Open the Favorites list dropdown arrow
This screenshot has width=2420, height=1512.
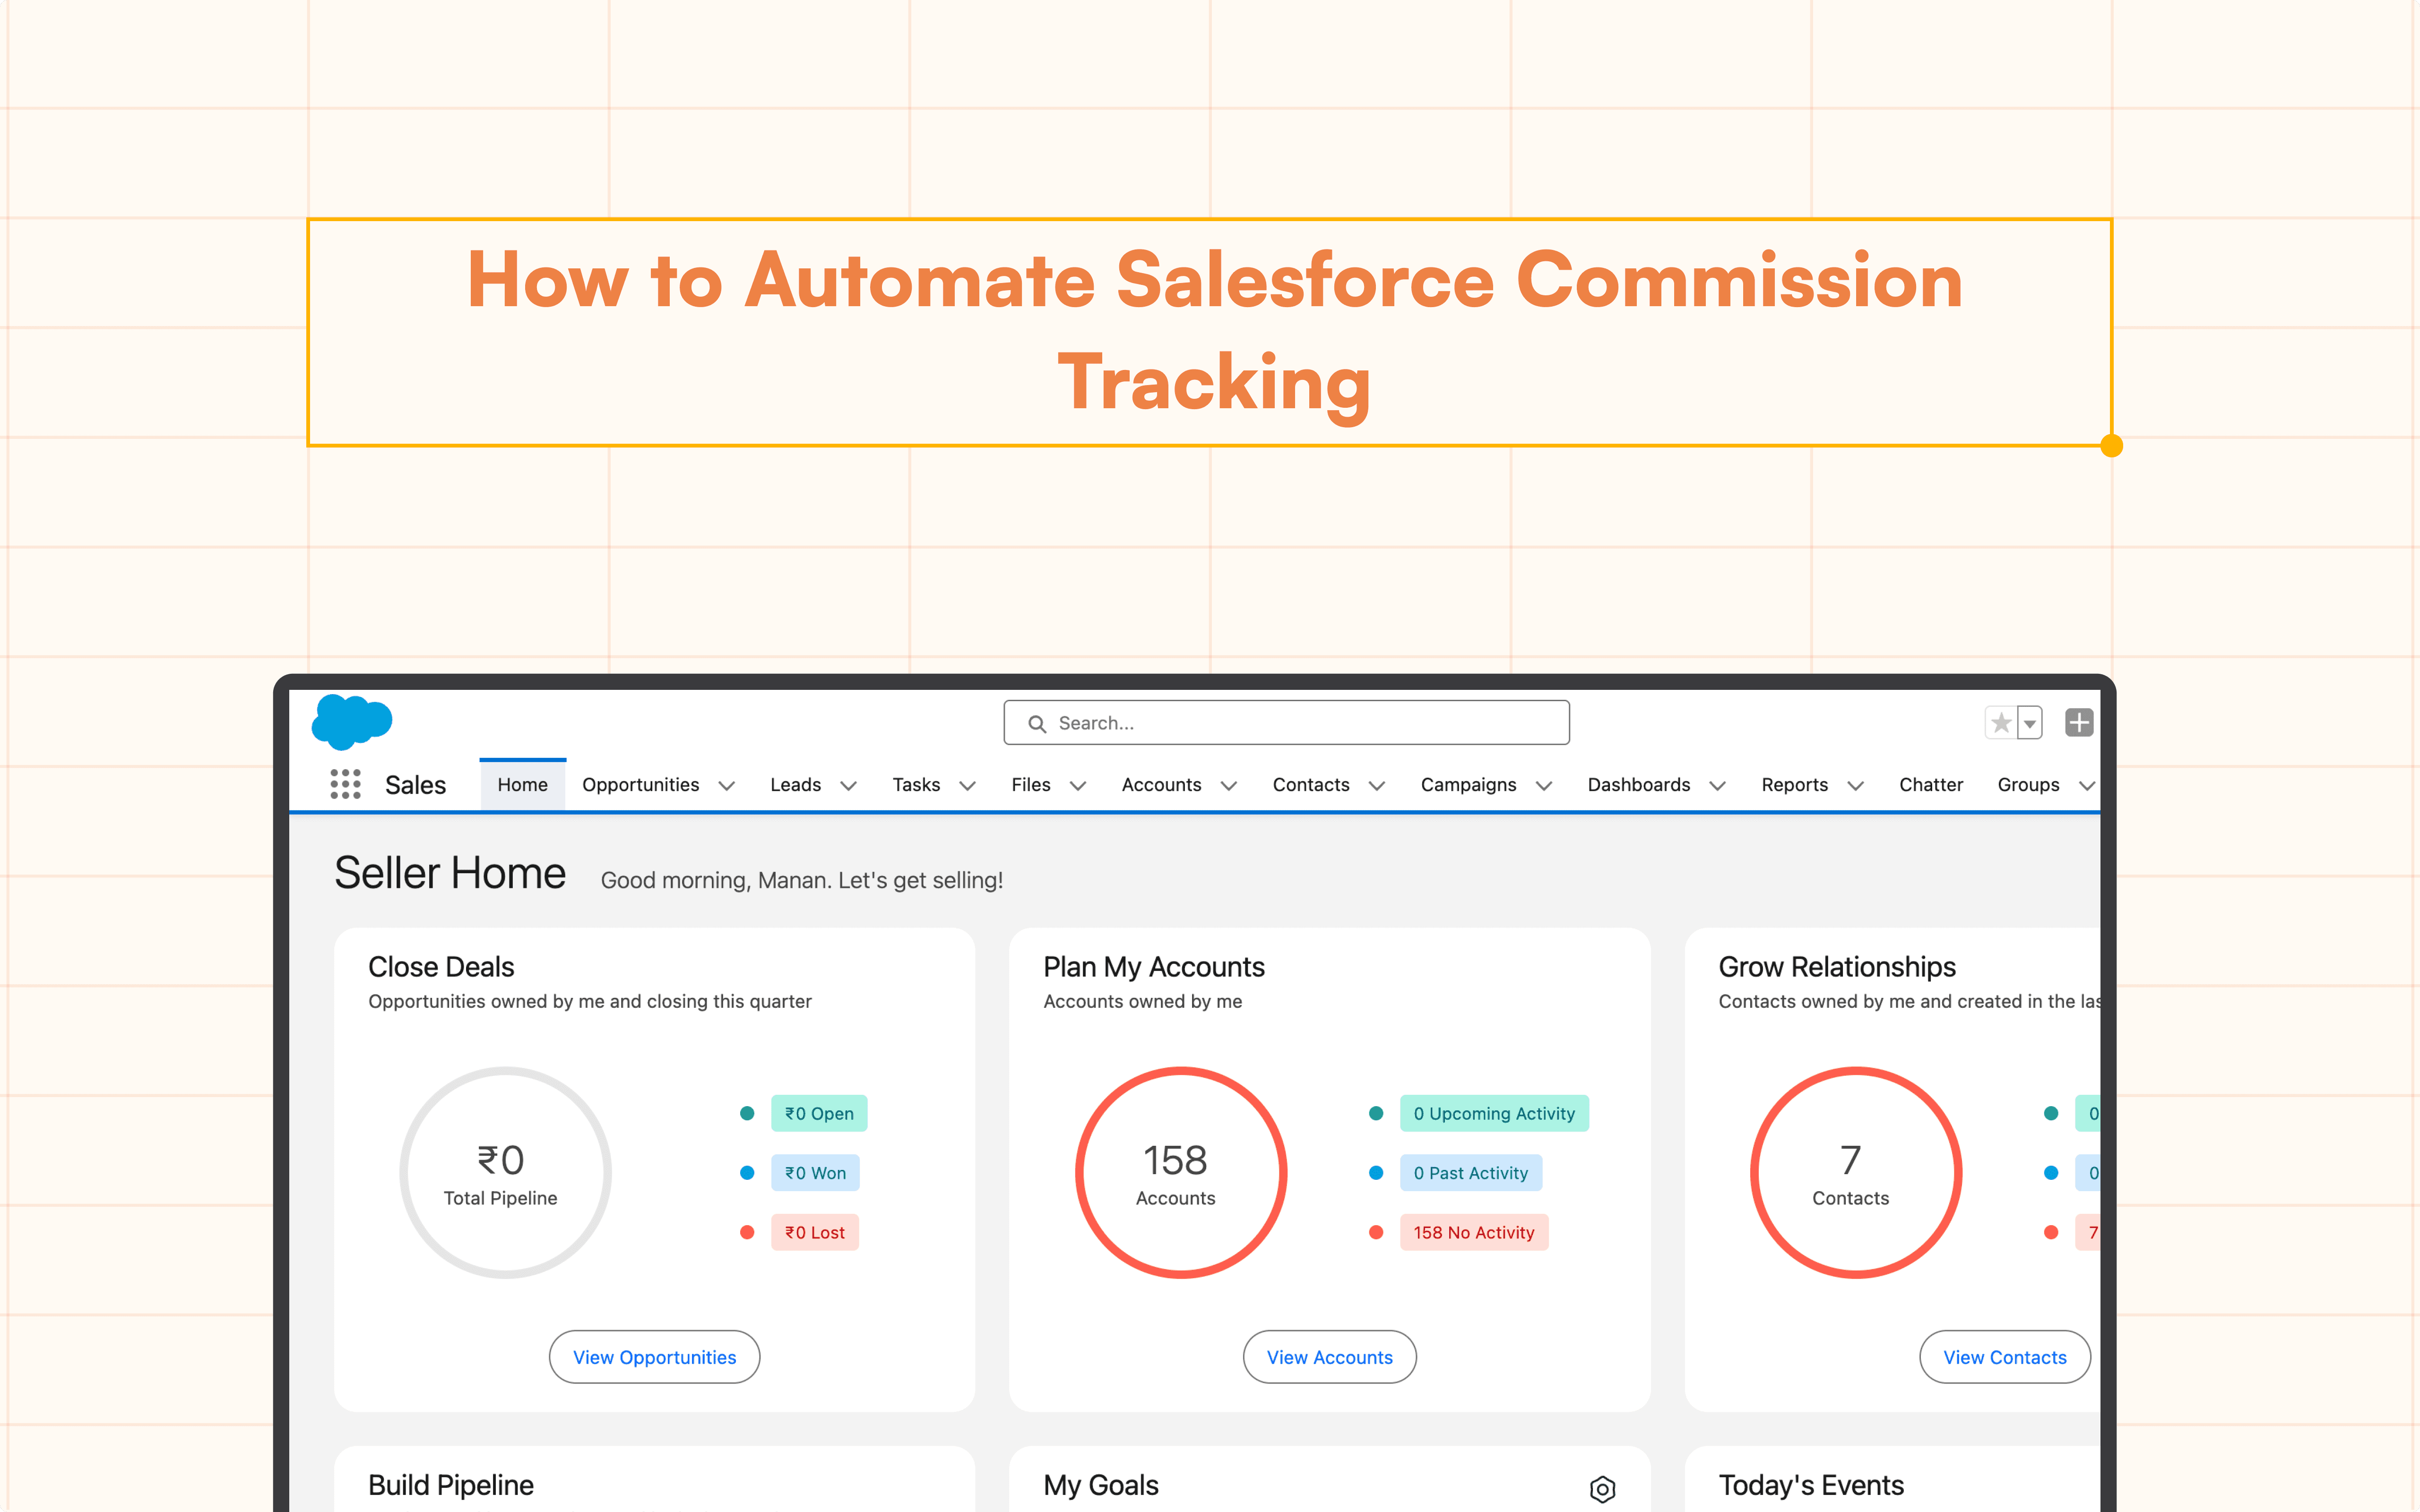coord(2030,723)
